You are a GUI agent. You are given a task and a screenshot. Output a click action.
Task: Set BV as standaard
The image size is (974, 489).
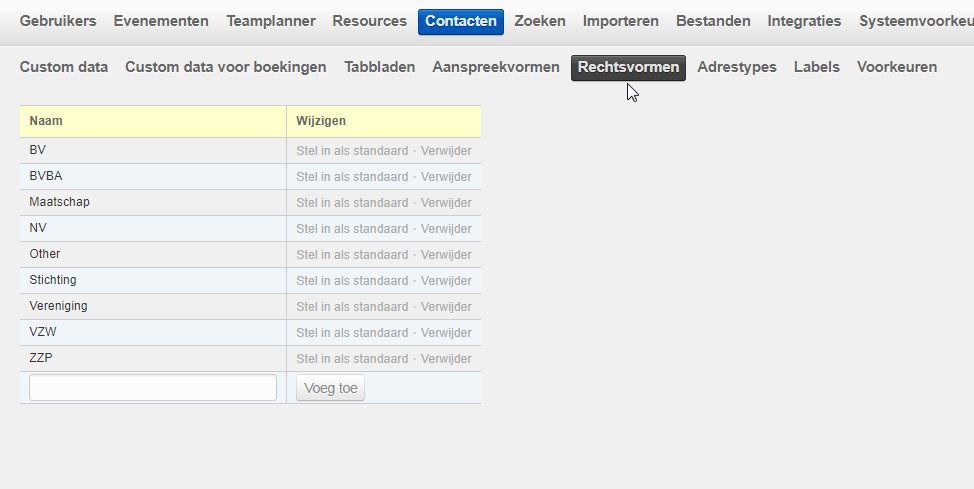tap(352, 151)
